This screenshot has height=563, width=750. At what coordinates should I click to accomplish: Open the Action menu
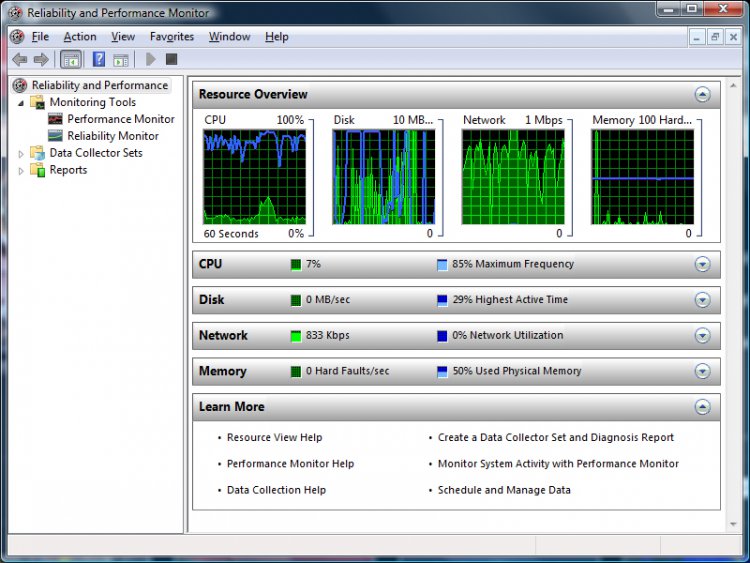80,37
